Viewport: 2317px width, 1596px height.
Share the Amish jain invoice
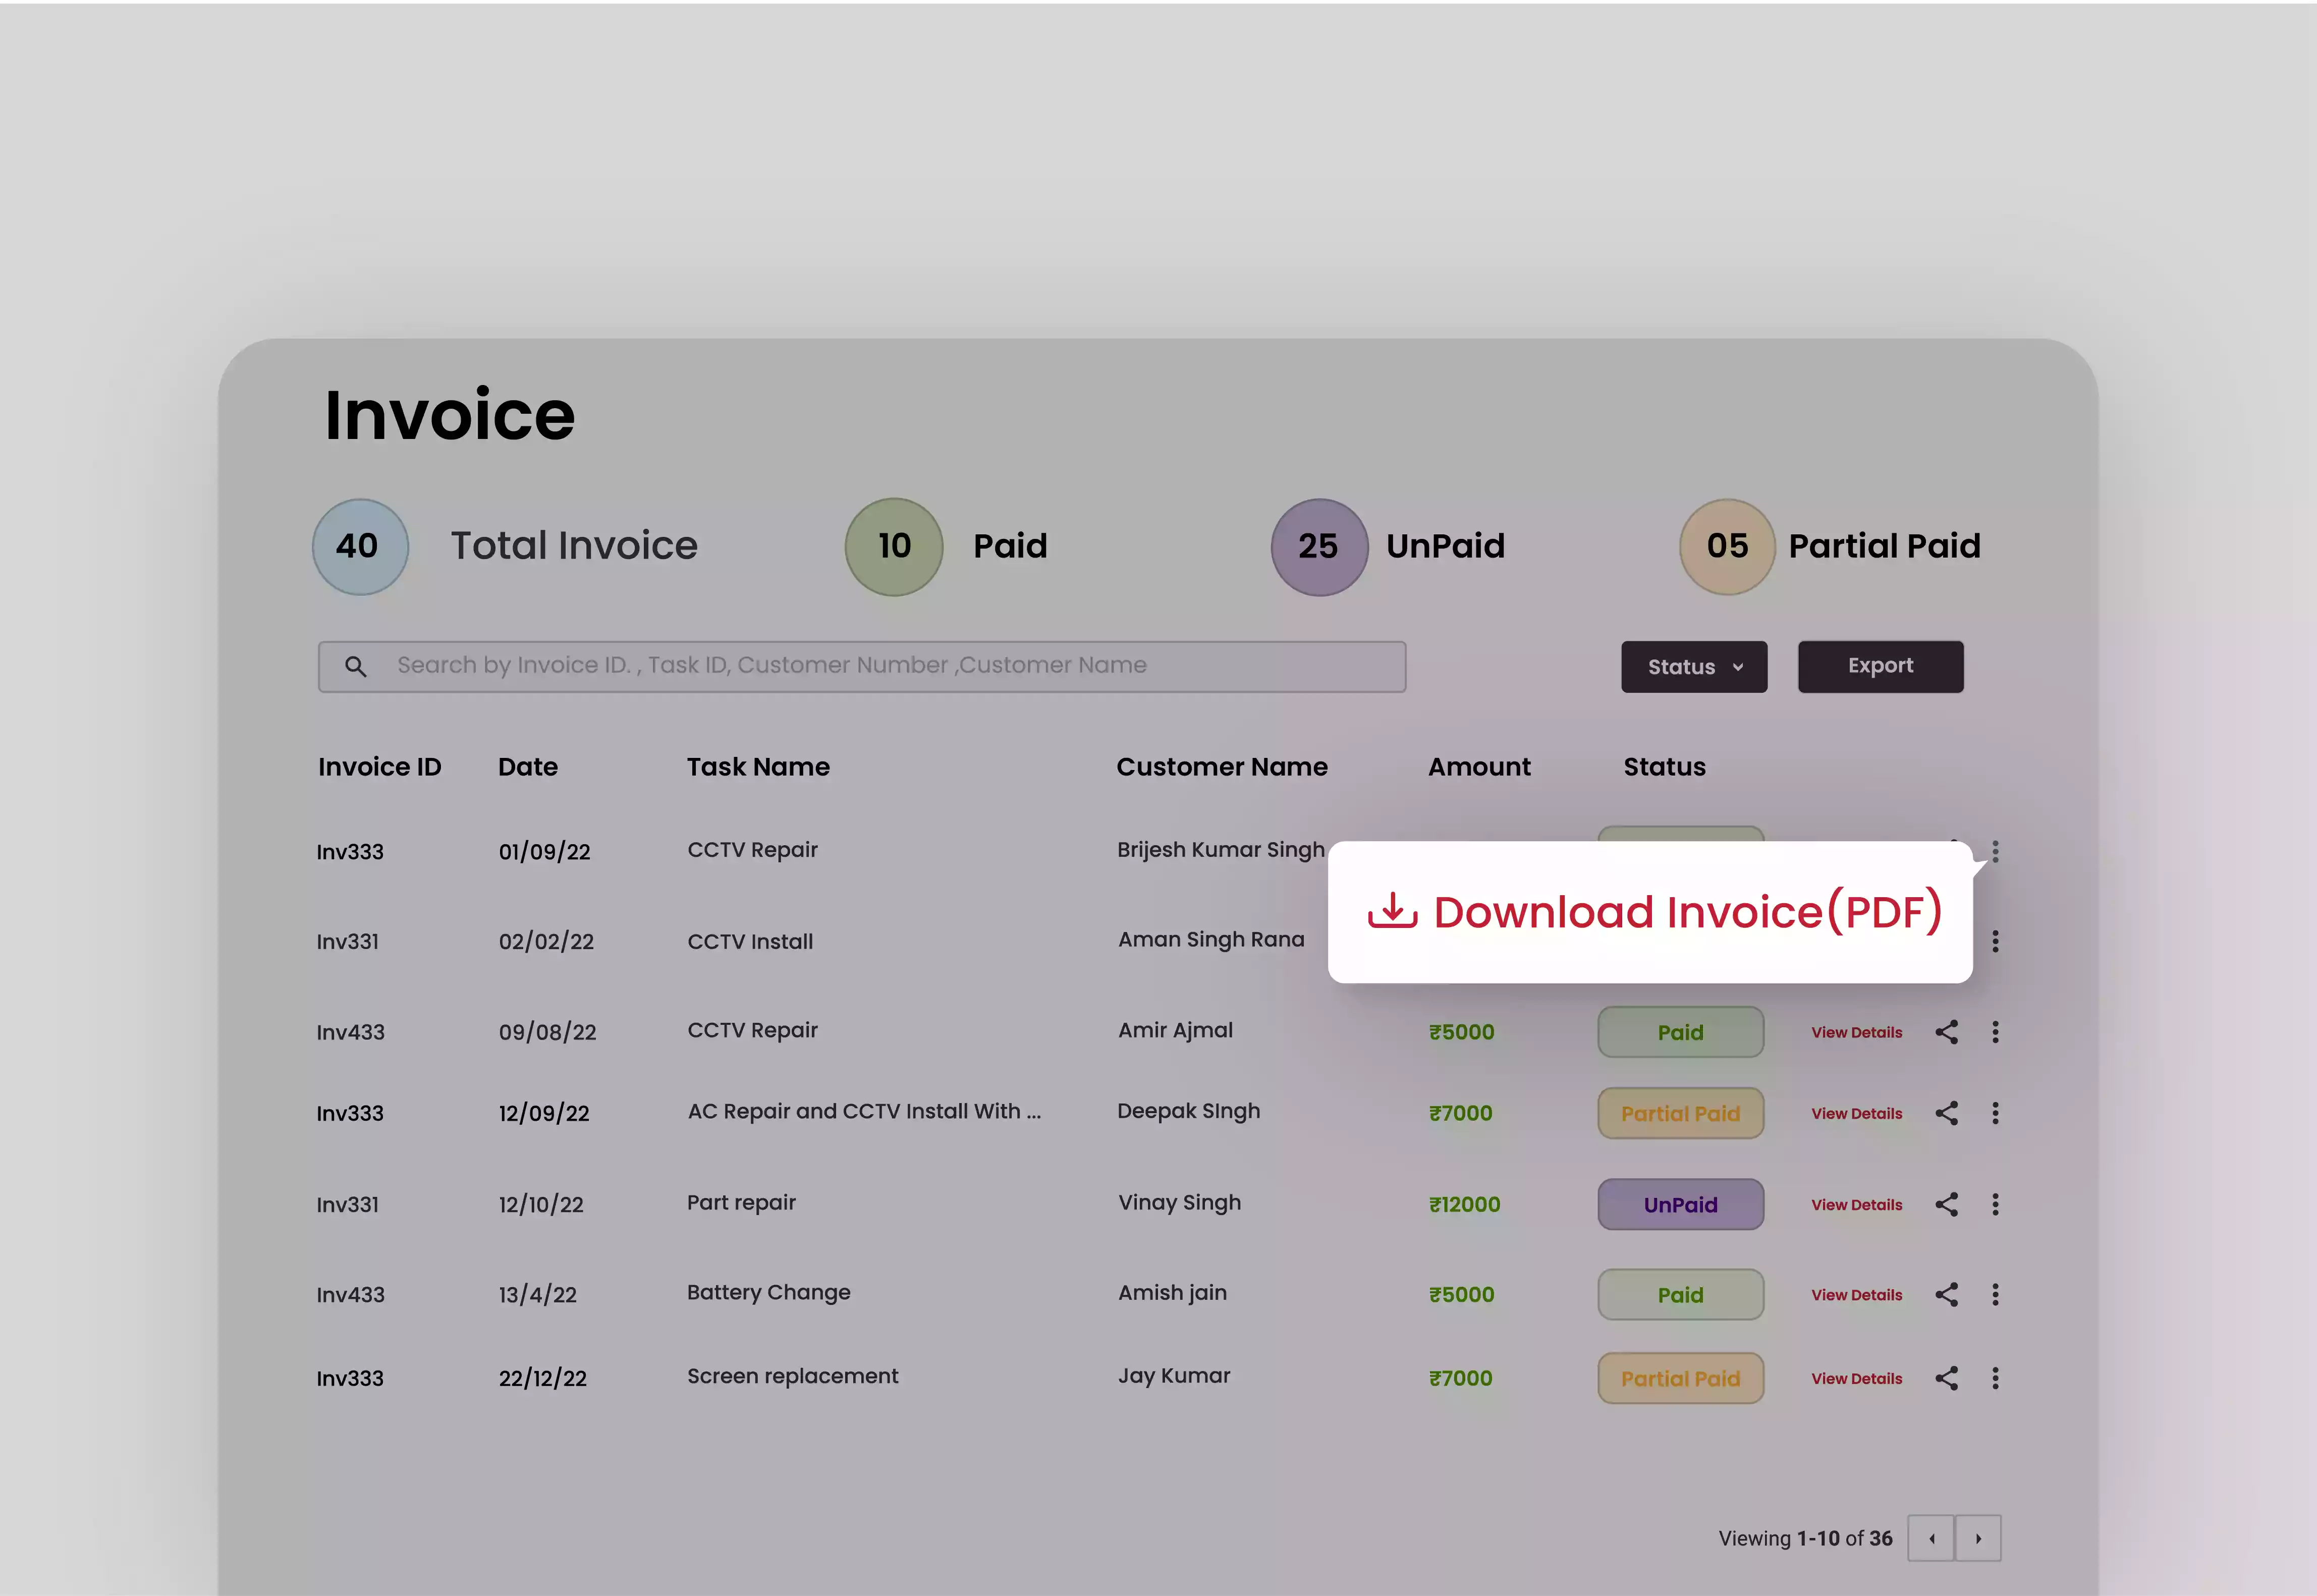pos(1946,1294)
